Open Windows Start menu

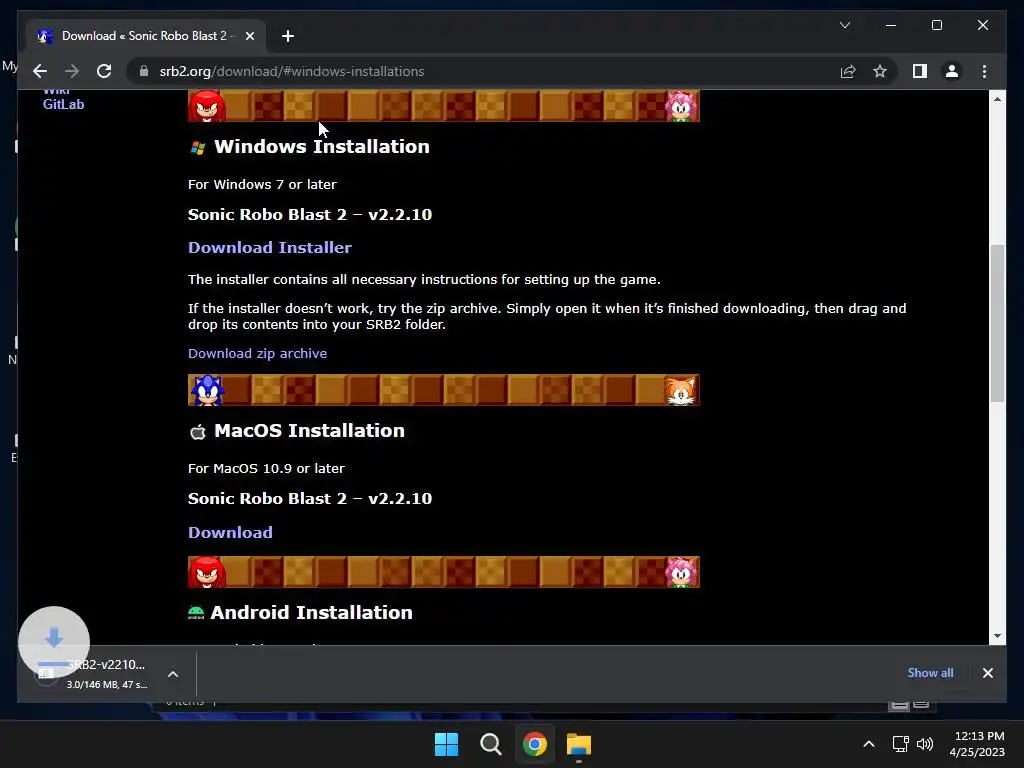point(447,744)
